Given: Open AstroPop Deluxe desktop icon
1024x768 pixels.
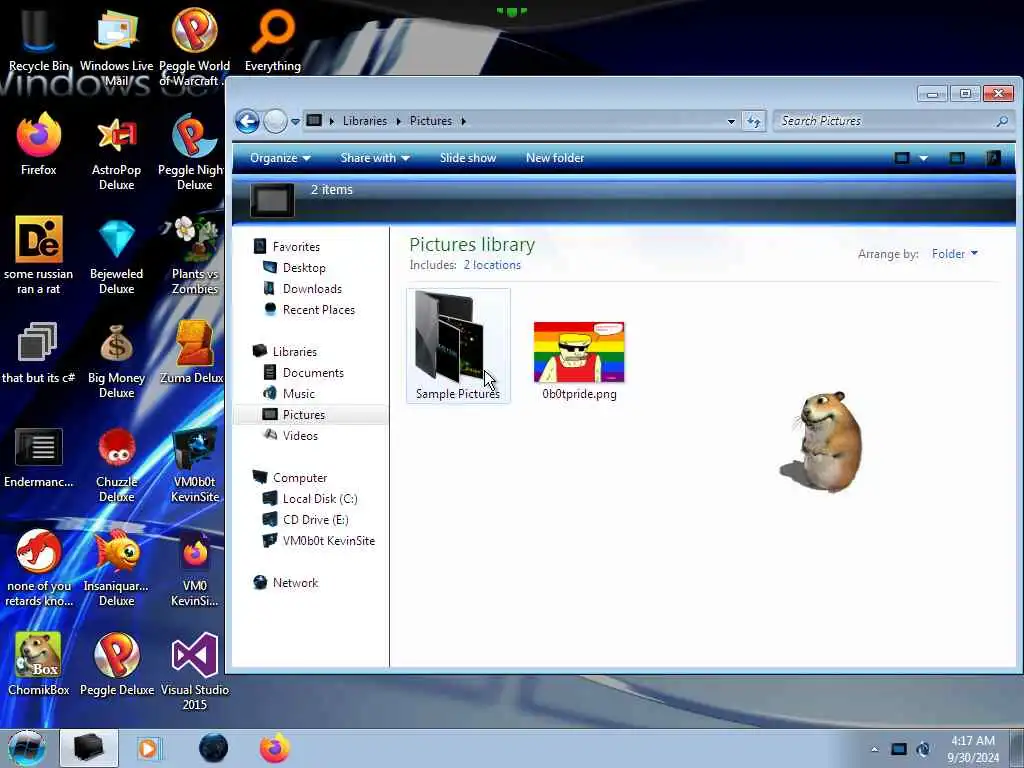Looking at the screenshot, I should point(116,152).
